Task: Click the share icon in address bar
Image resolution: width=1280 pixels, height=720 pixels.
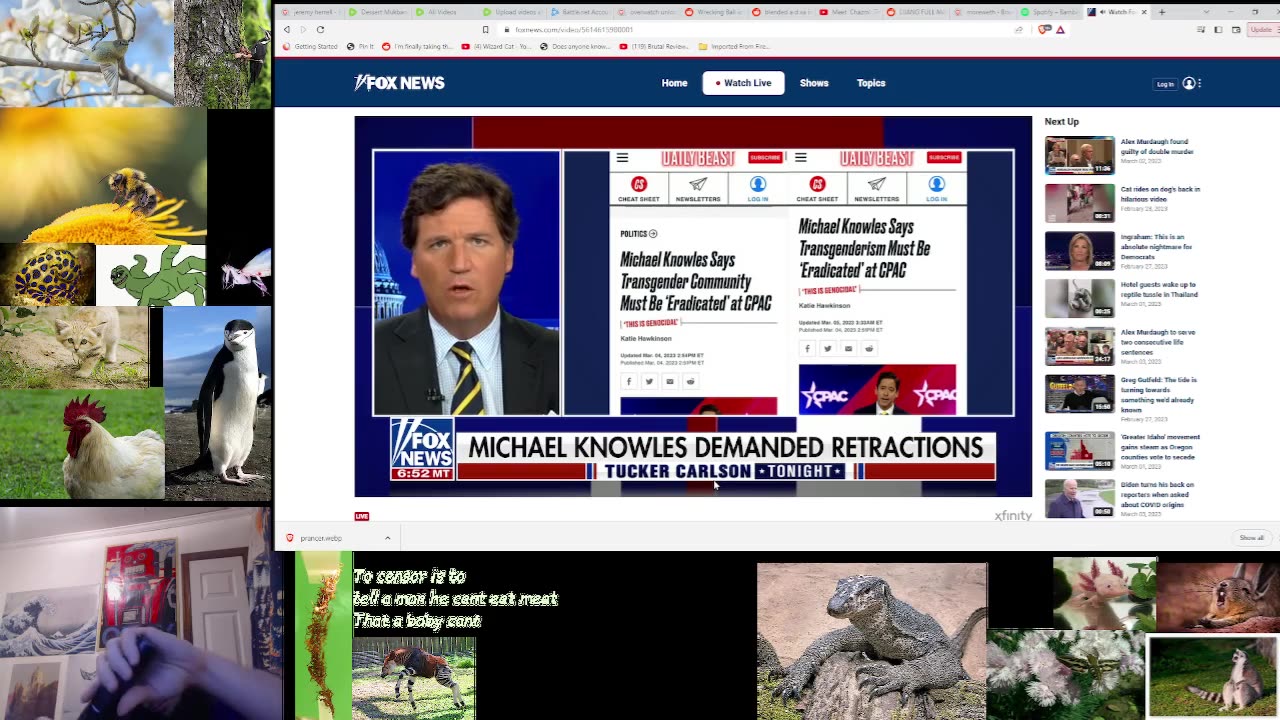Action: point(1019,30)
